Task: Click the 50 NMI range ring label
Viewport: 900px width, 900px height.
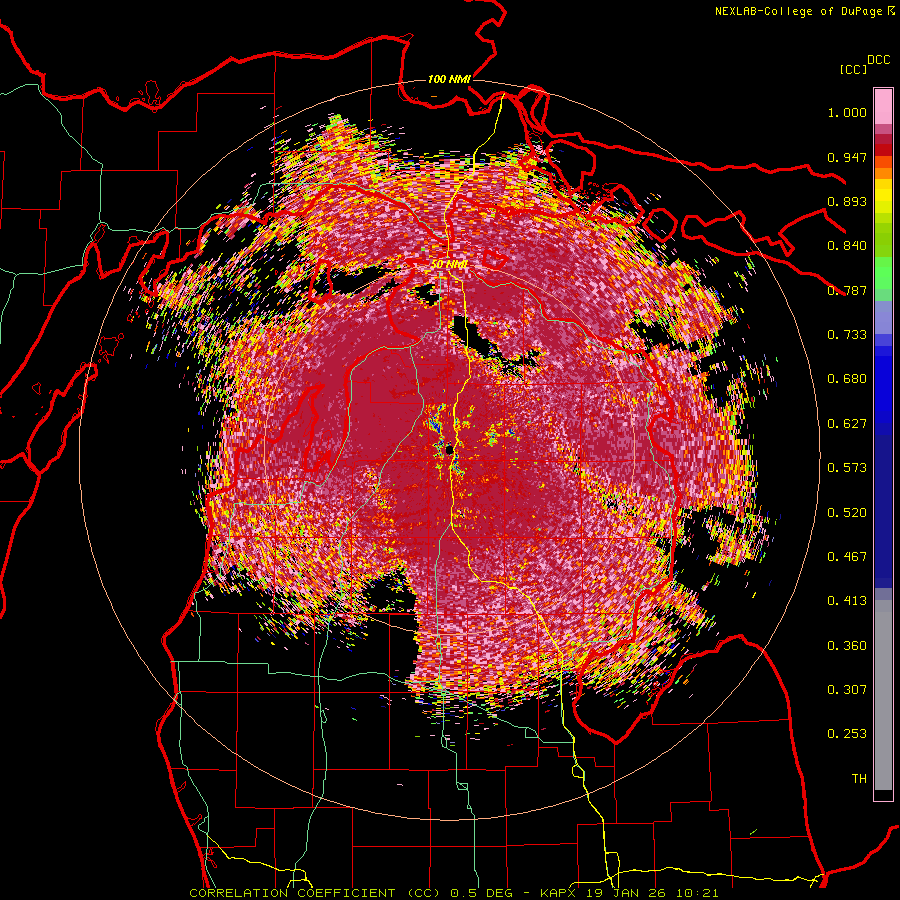Action: tap(449, 264)
